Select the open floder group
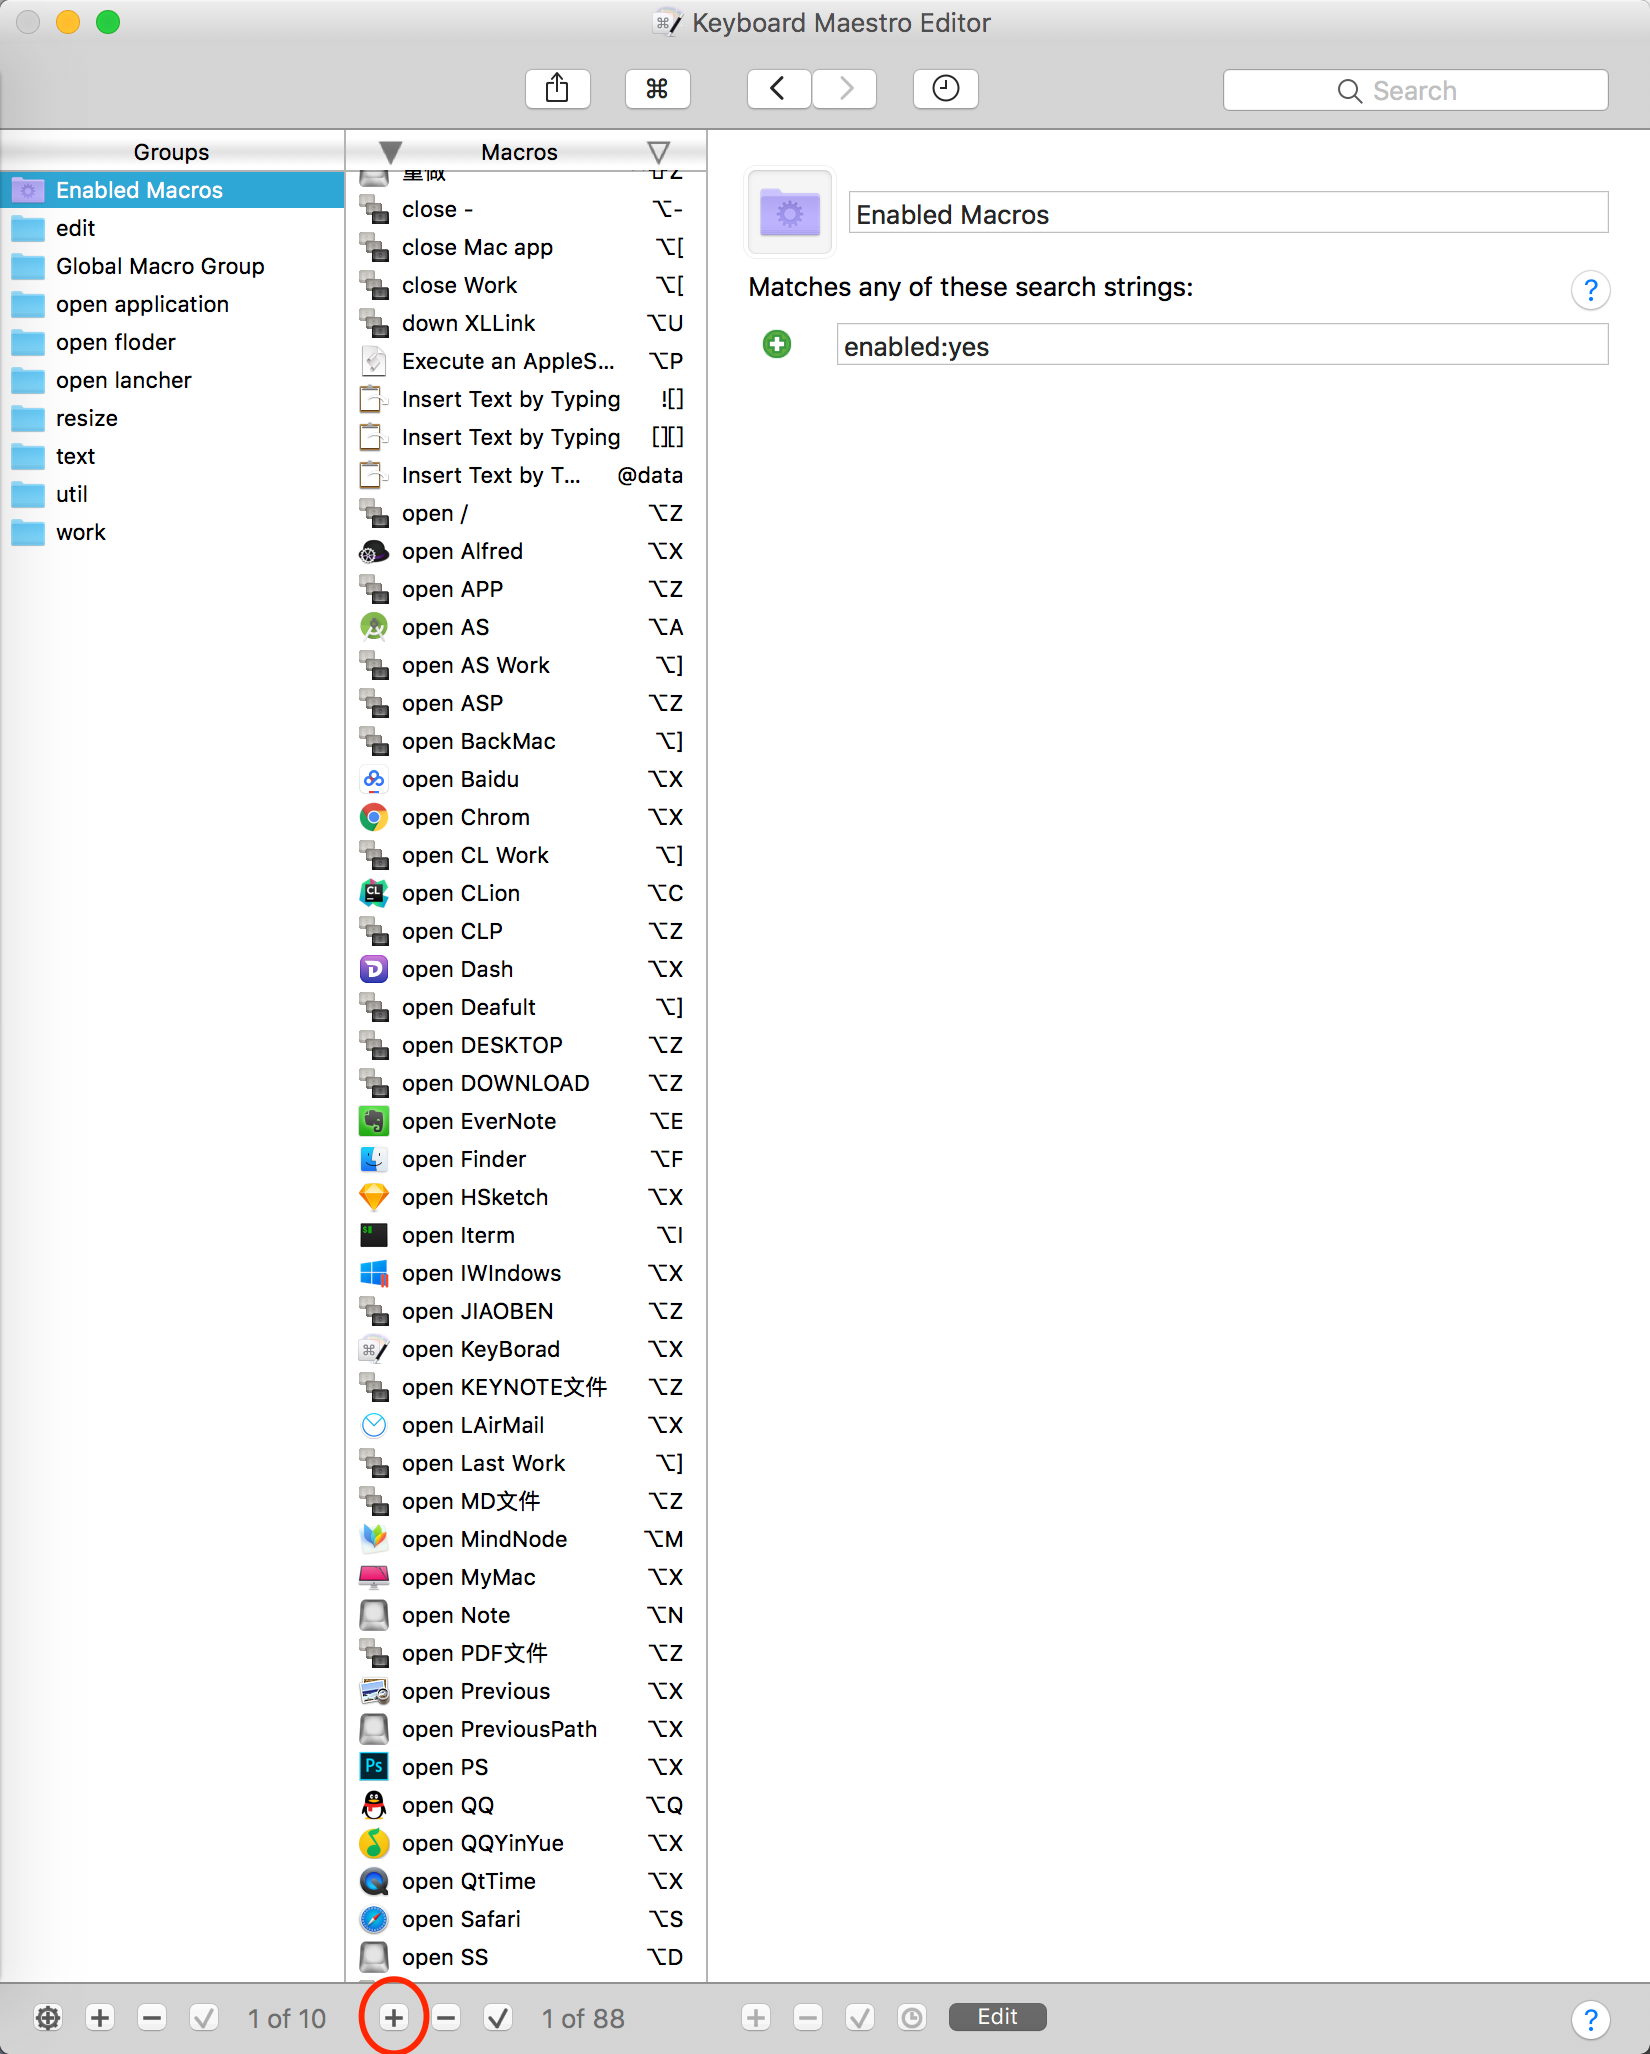 [172, 342]
